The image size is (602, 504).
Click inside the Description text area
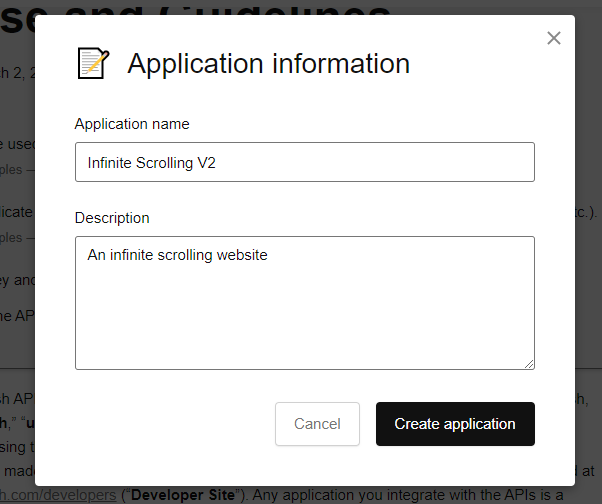click(x=305, y=303)
